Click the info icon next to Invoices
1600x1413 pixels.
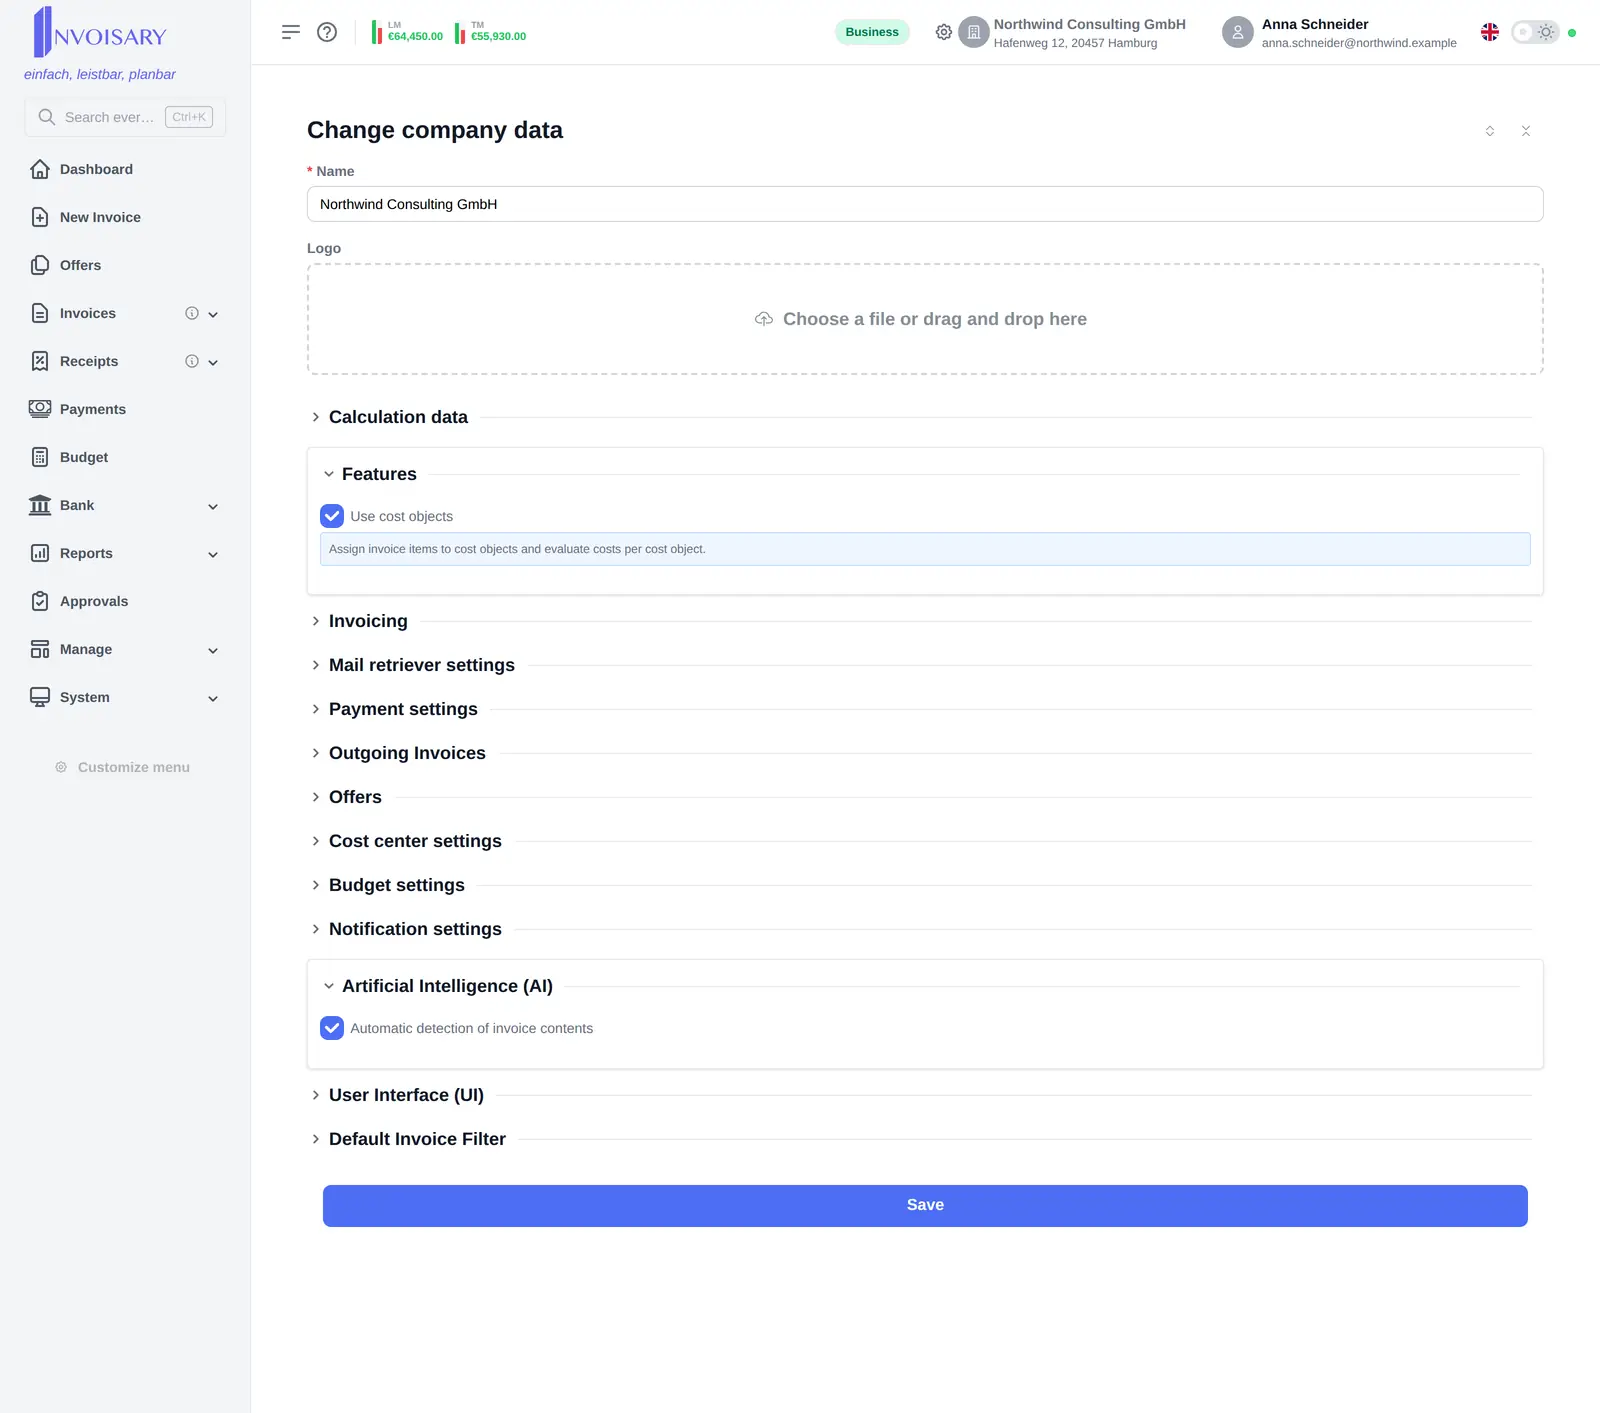click(x=192, y=313)
